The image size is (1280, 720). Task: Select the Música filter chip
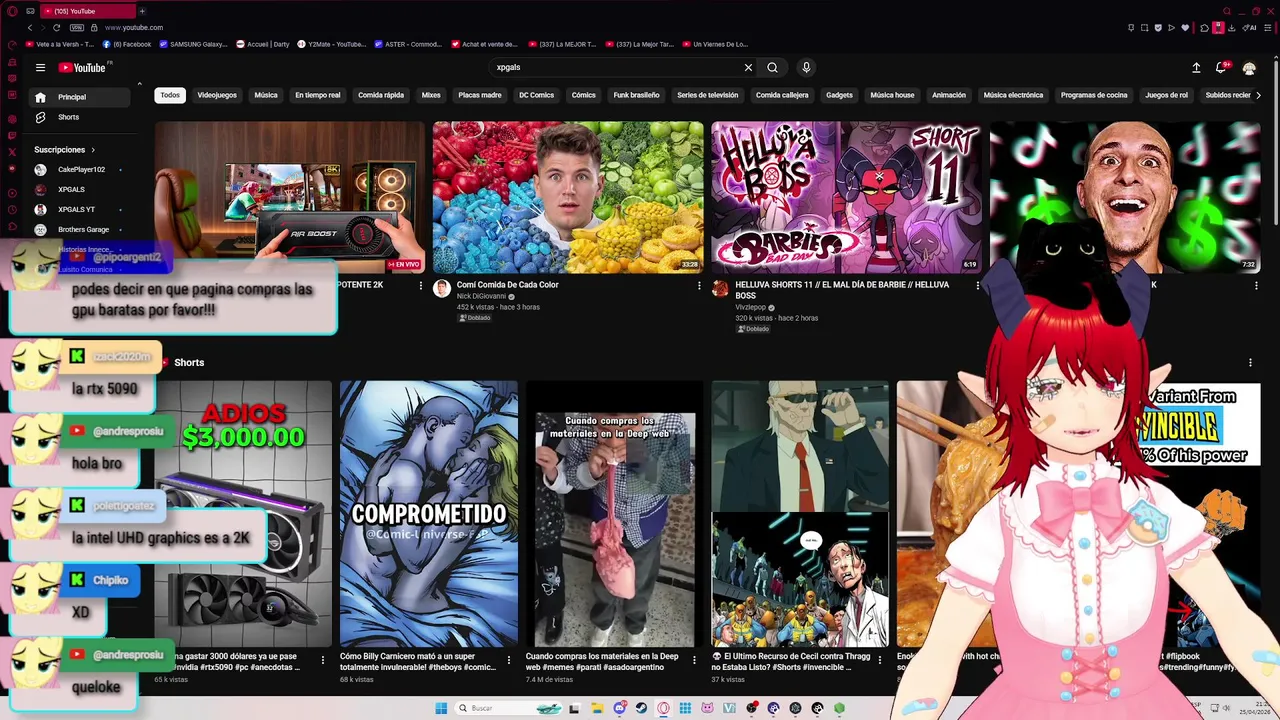coord(266,95)
